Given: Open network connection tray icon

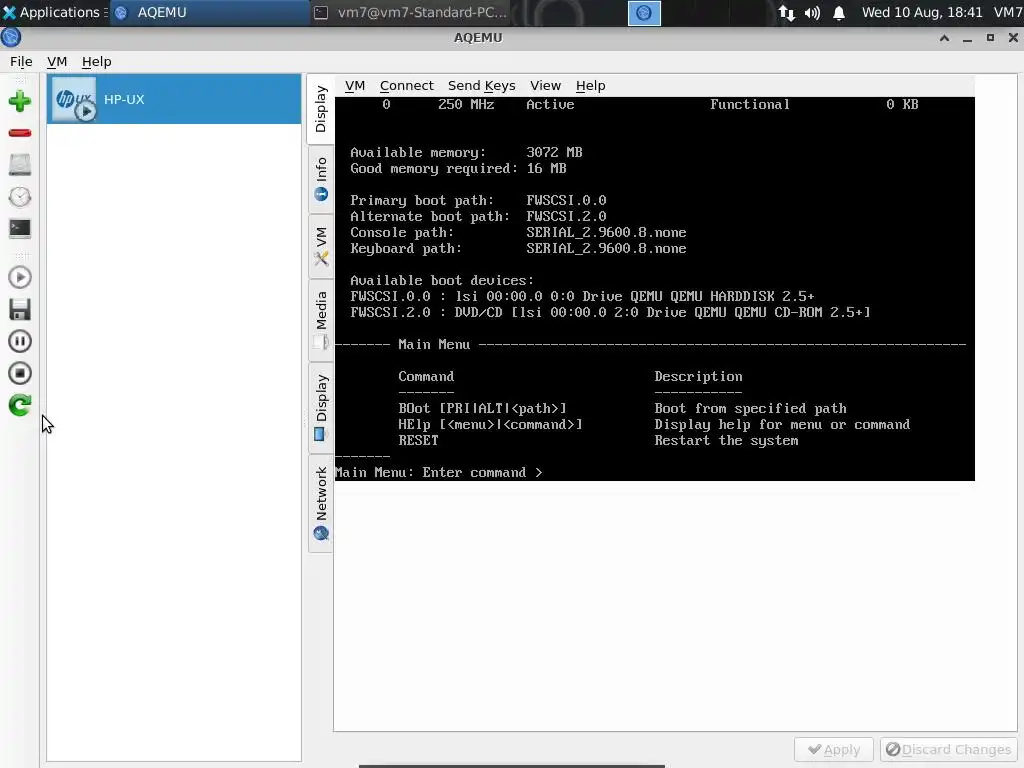Looking at the screenshot, I should [x=786, y=13].
